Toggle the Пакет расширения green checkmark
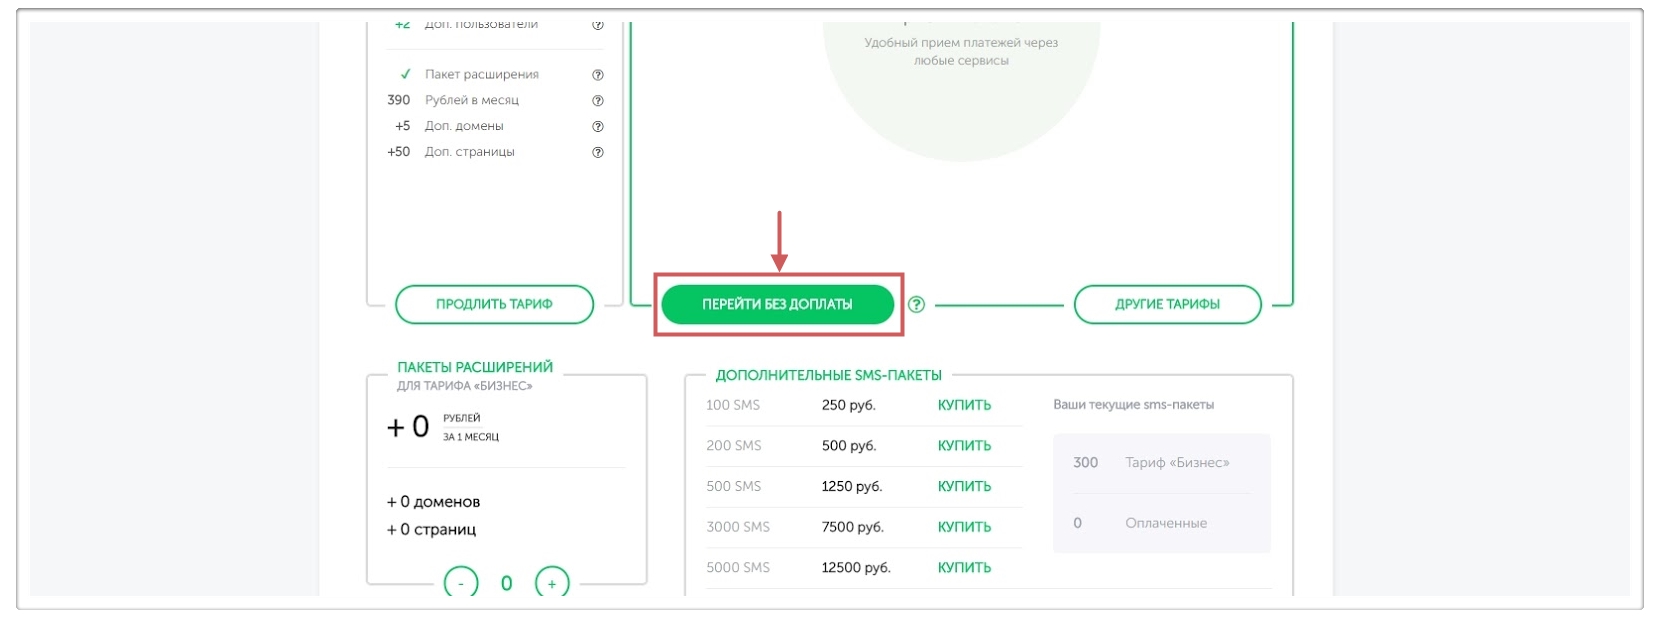The height and width of the screenshot is (625, 1661). point(405,74)
